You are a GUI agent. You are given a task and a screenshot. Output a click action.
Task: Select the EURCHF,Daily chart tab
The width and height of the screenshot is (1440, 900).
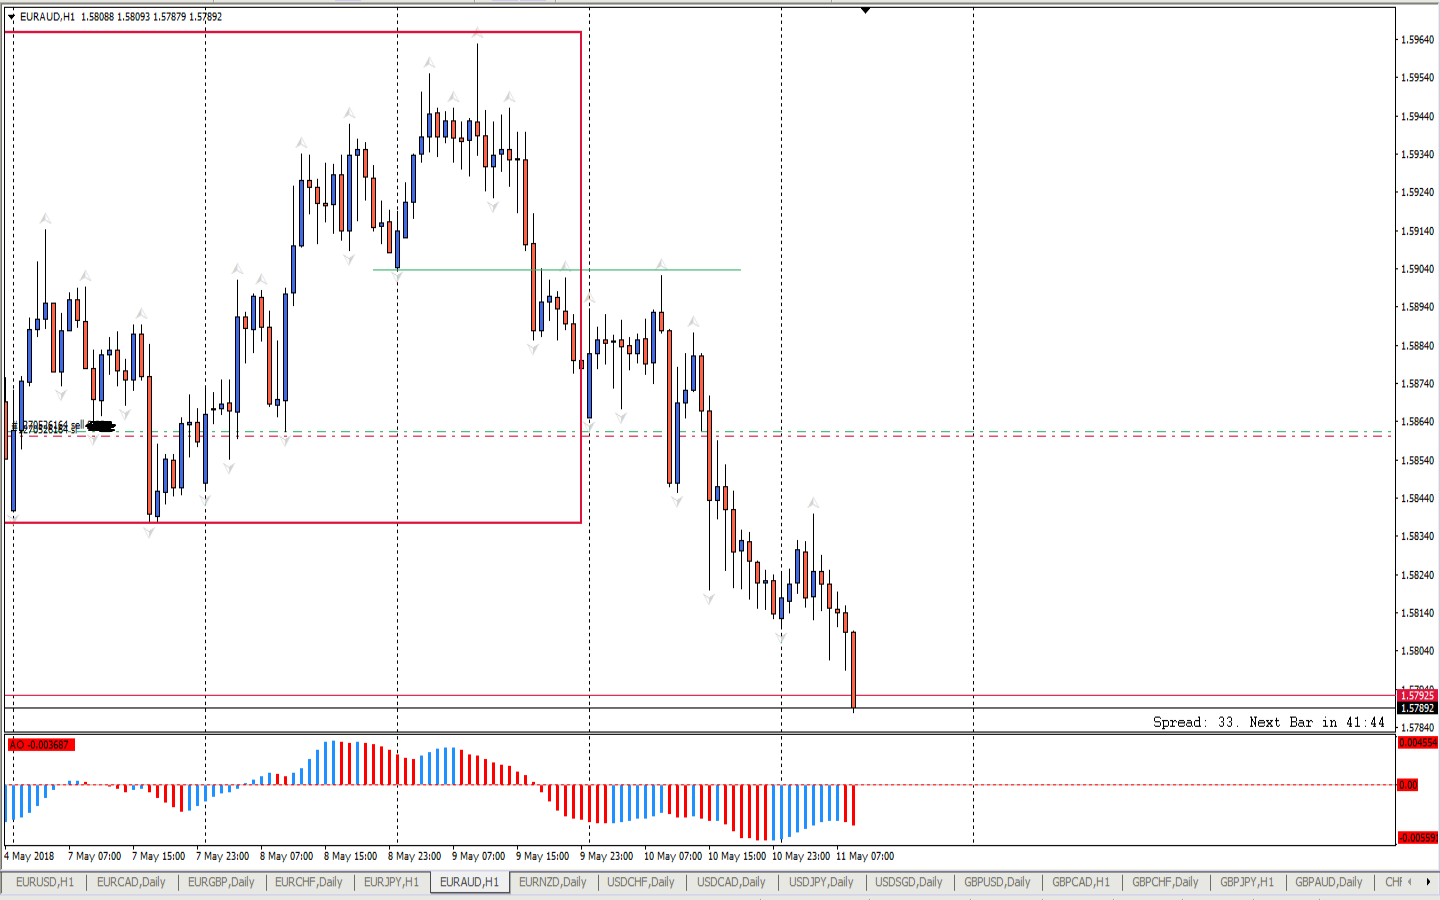click(x=308, y=882)
